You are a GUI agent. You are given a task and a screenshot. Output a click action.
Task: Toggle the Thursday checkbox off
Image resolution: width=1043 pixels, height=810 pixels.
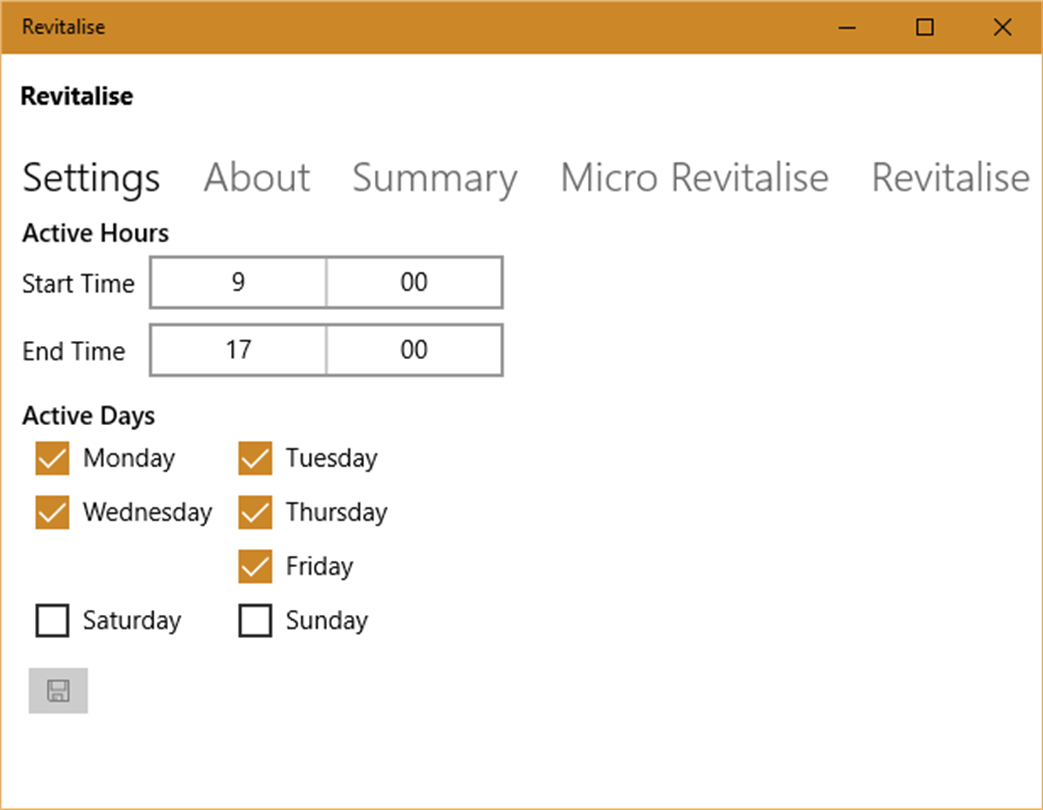coord(255,513)
